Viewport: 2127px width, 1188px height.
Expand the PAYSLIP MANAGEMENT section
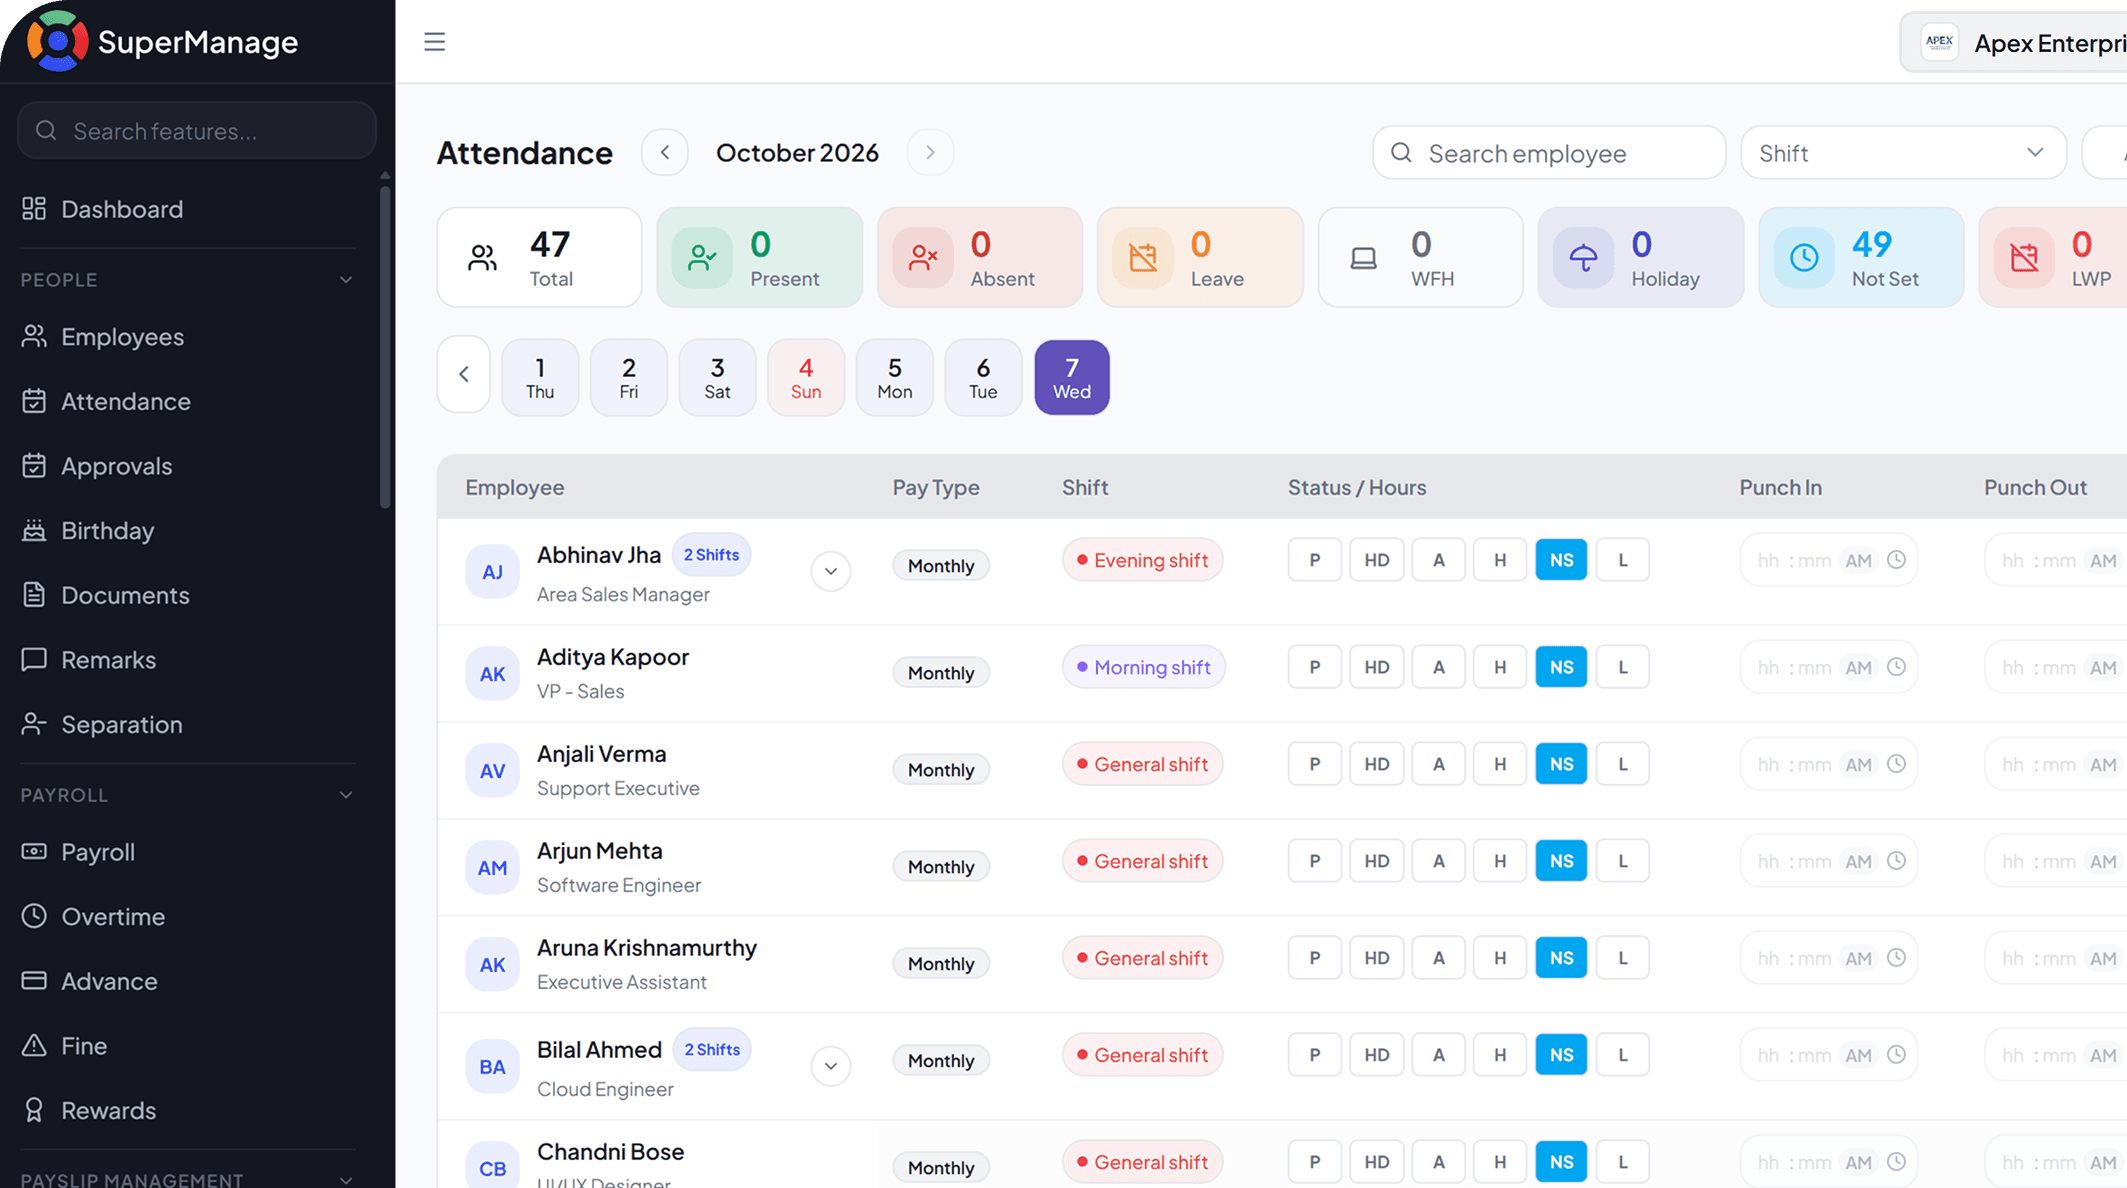[346, 1180]
